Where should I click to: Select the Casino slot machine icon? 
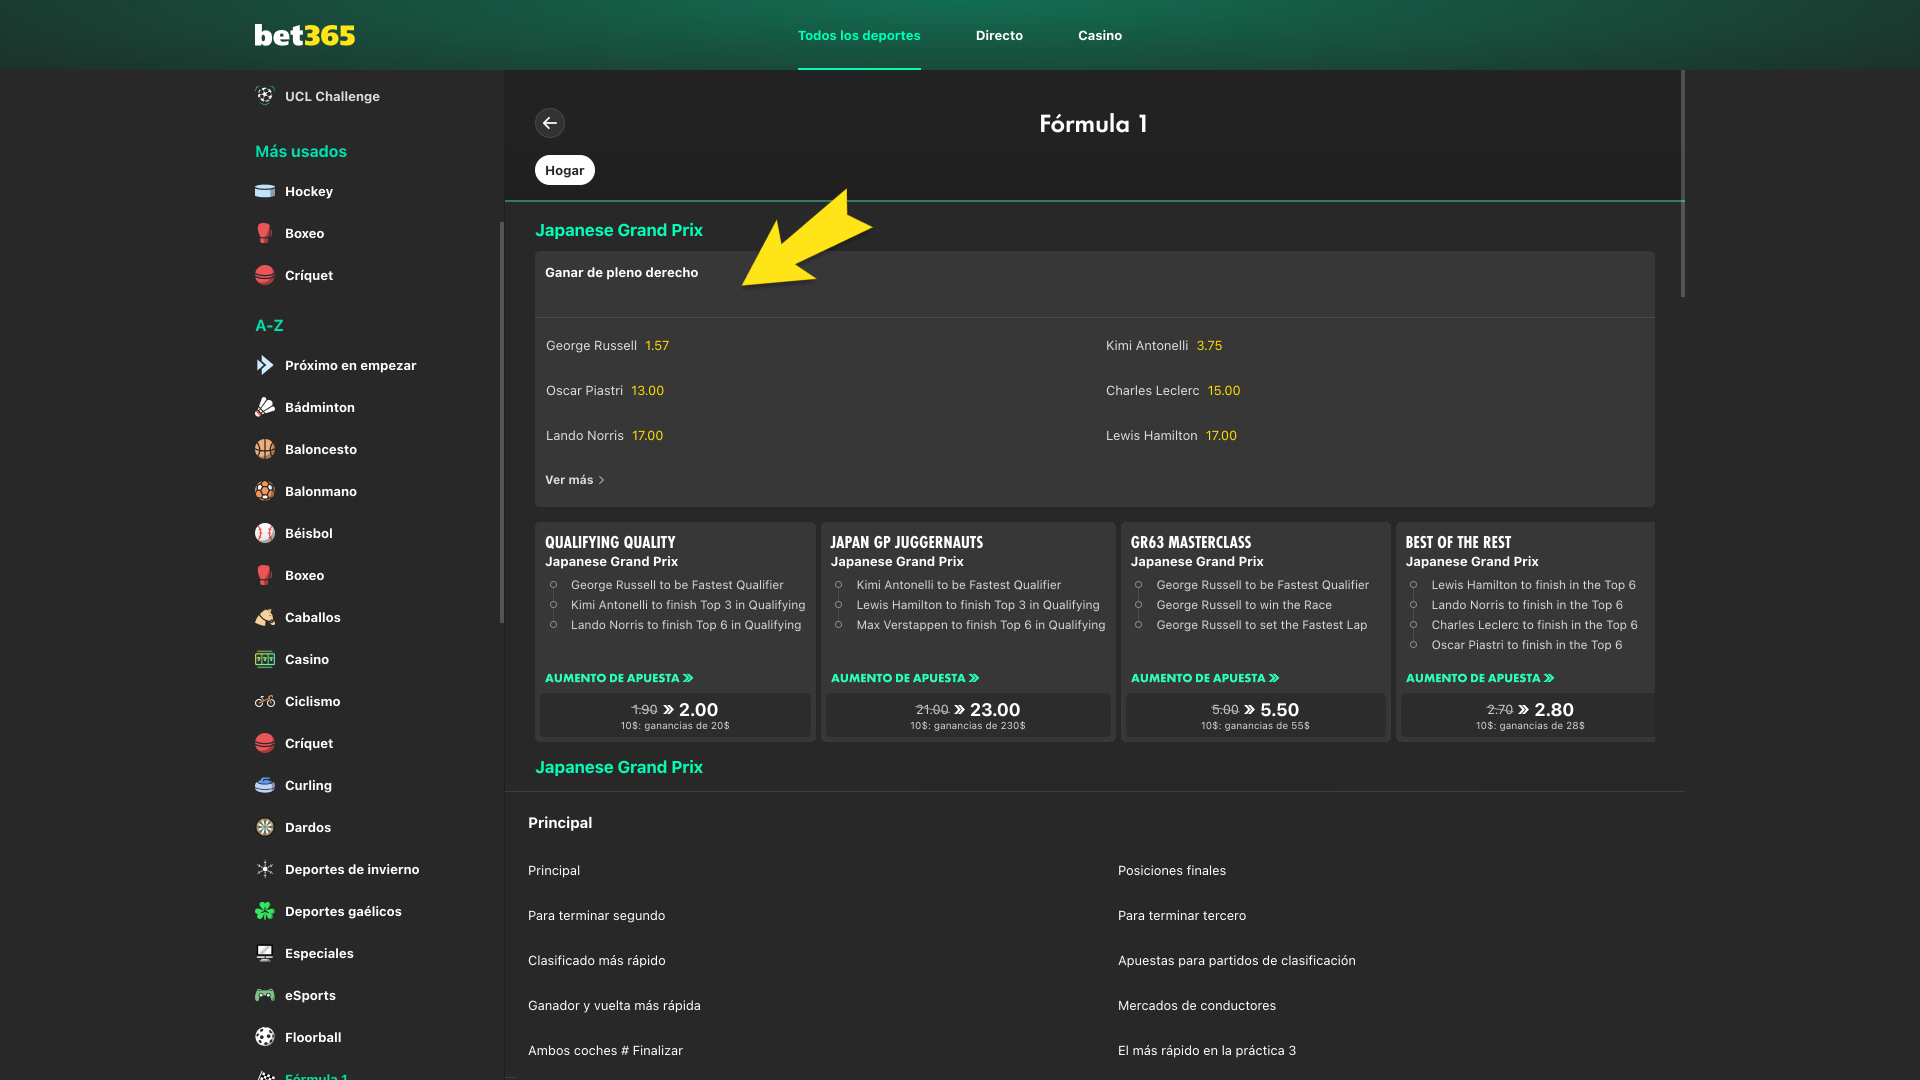click(x=265, y=659)
